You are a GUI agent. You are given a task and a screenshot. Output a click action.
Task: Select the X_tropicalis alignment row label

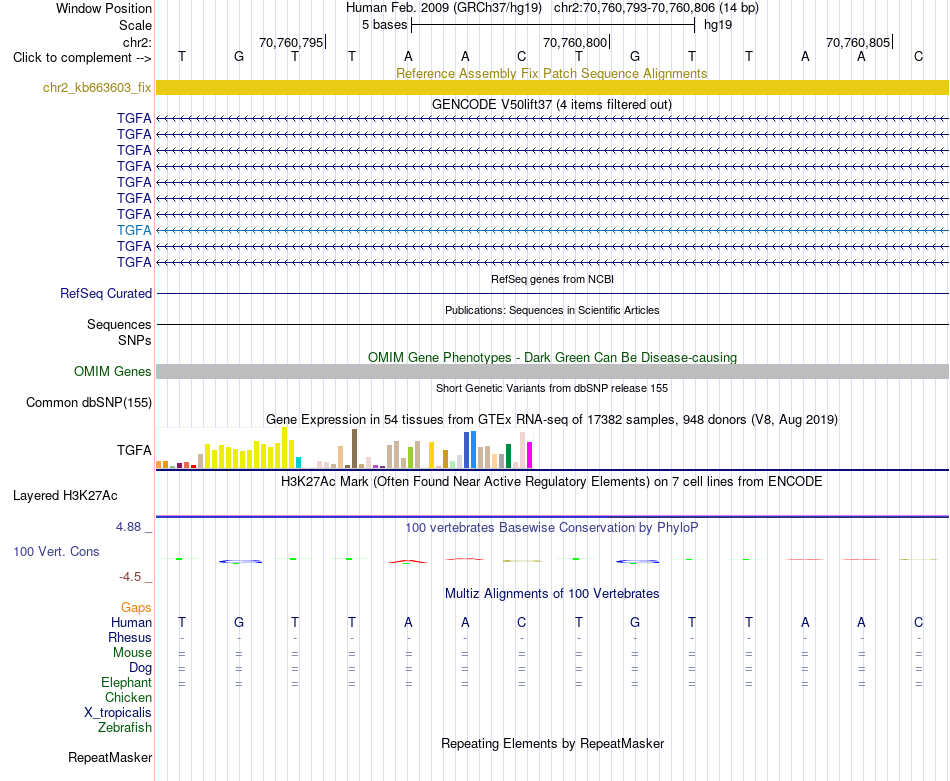[118, 713]
